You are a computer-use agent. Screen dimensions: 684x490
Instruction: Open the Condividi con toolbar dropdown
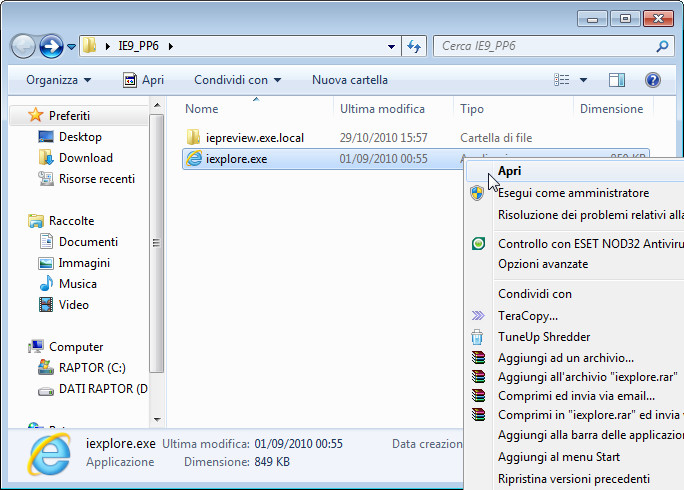pyautogui.click(x=237, y=80)
